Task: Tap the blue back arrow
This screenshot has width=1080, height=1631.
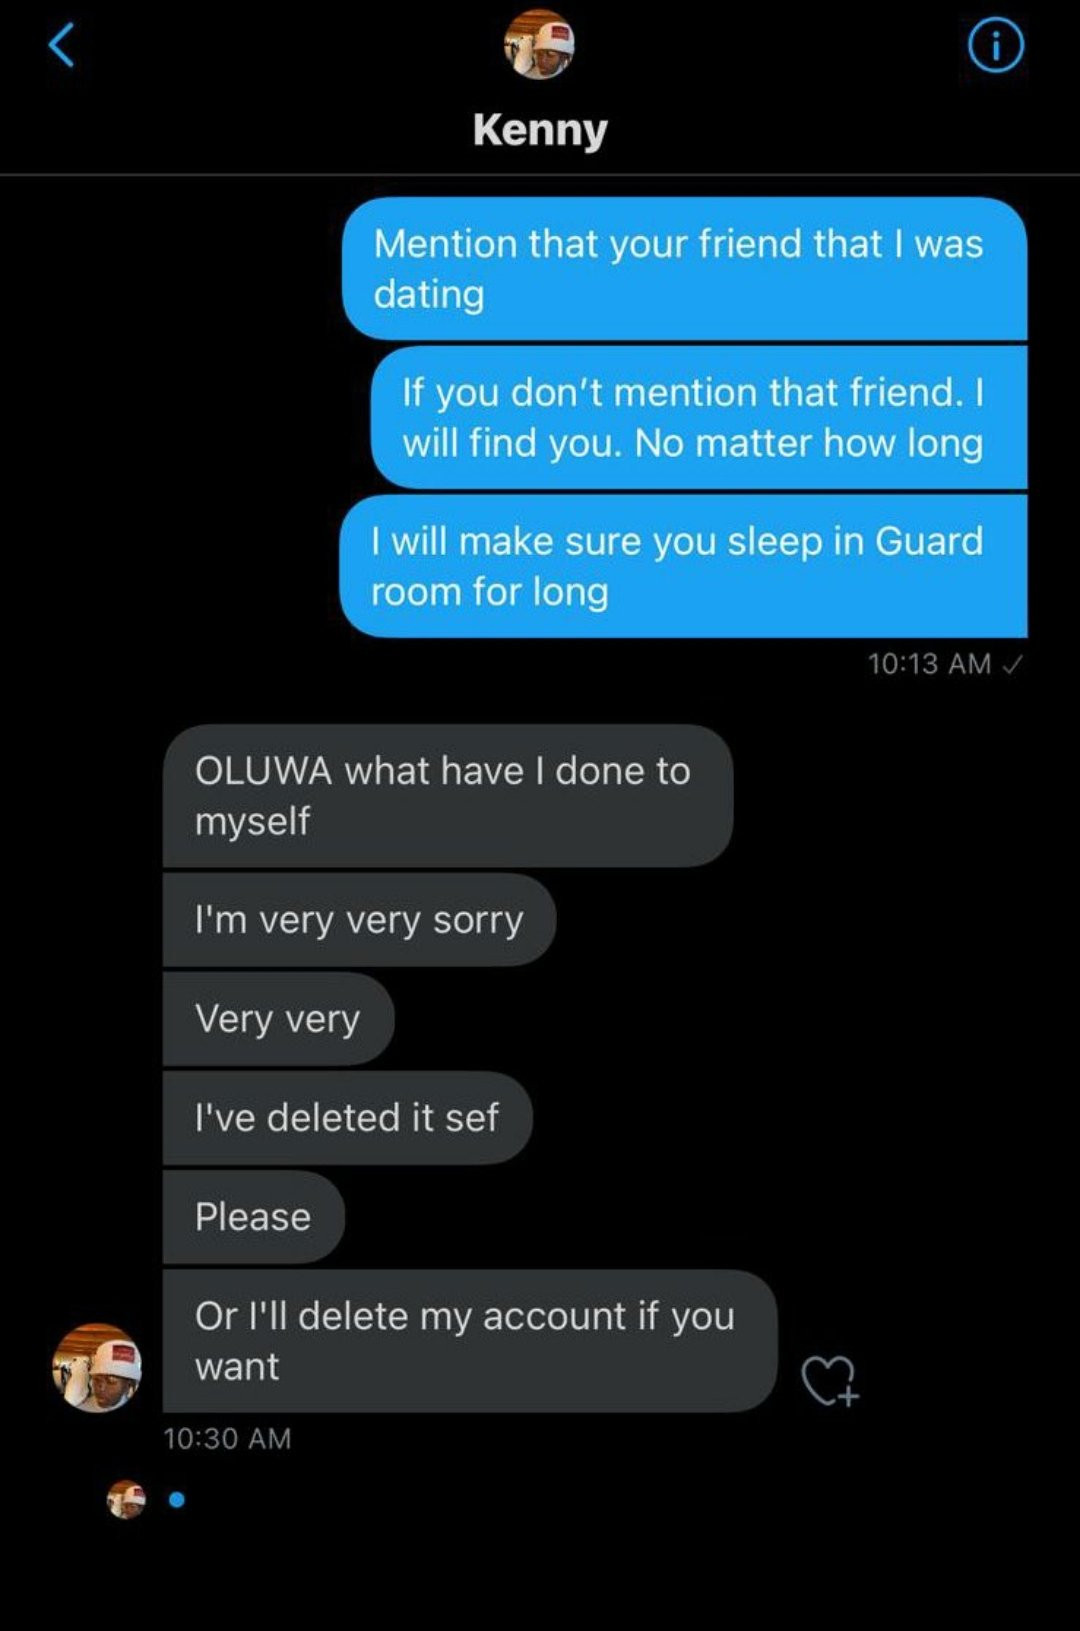Action: pyautogui.click(x=62, y=45)
